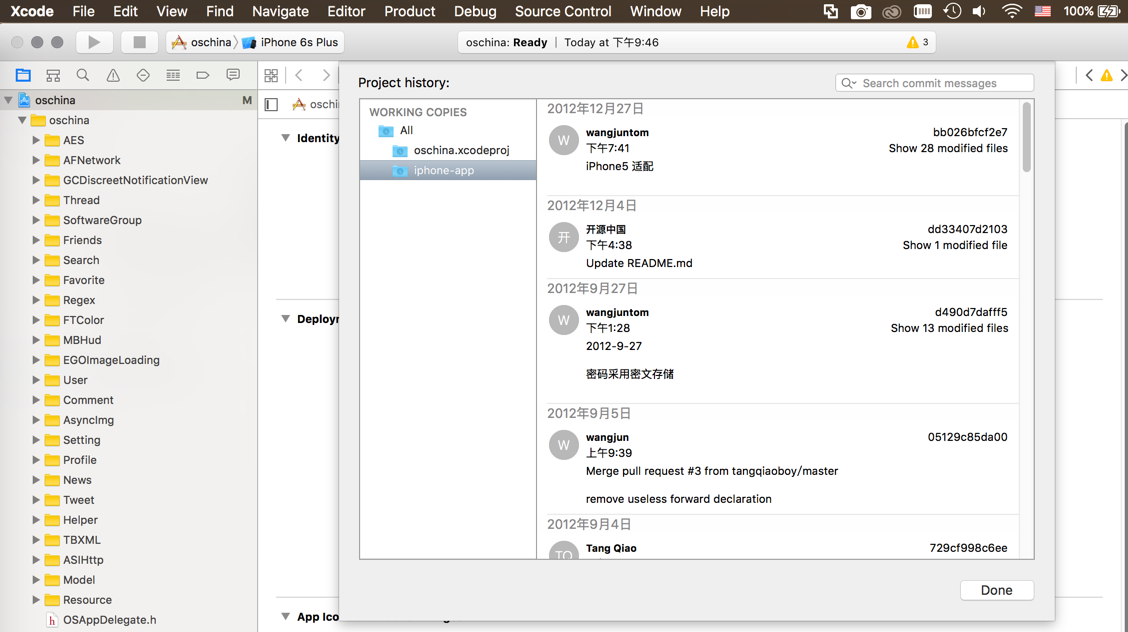Click commit message 'Update README.md'
The height and width of the screenshot is (632, 1128).
tap(639, 263)
